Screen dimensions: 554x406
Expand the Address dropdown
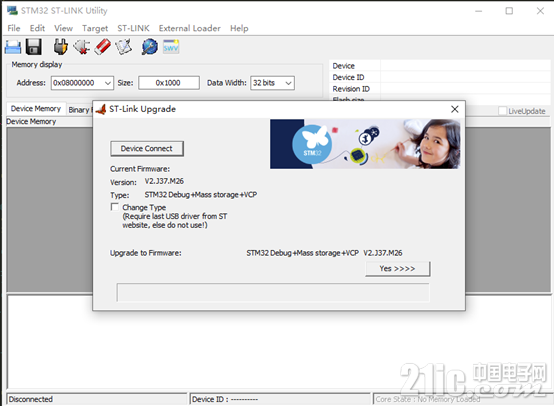click(x=108, y=83)
